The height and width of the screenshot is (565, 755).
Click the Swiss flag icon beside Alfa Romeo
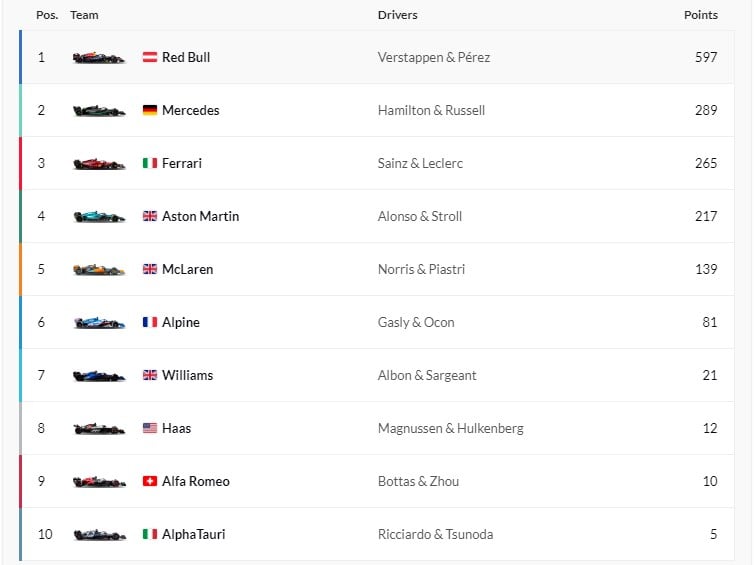click(x=150, y=481)
